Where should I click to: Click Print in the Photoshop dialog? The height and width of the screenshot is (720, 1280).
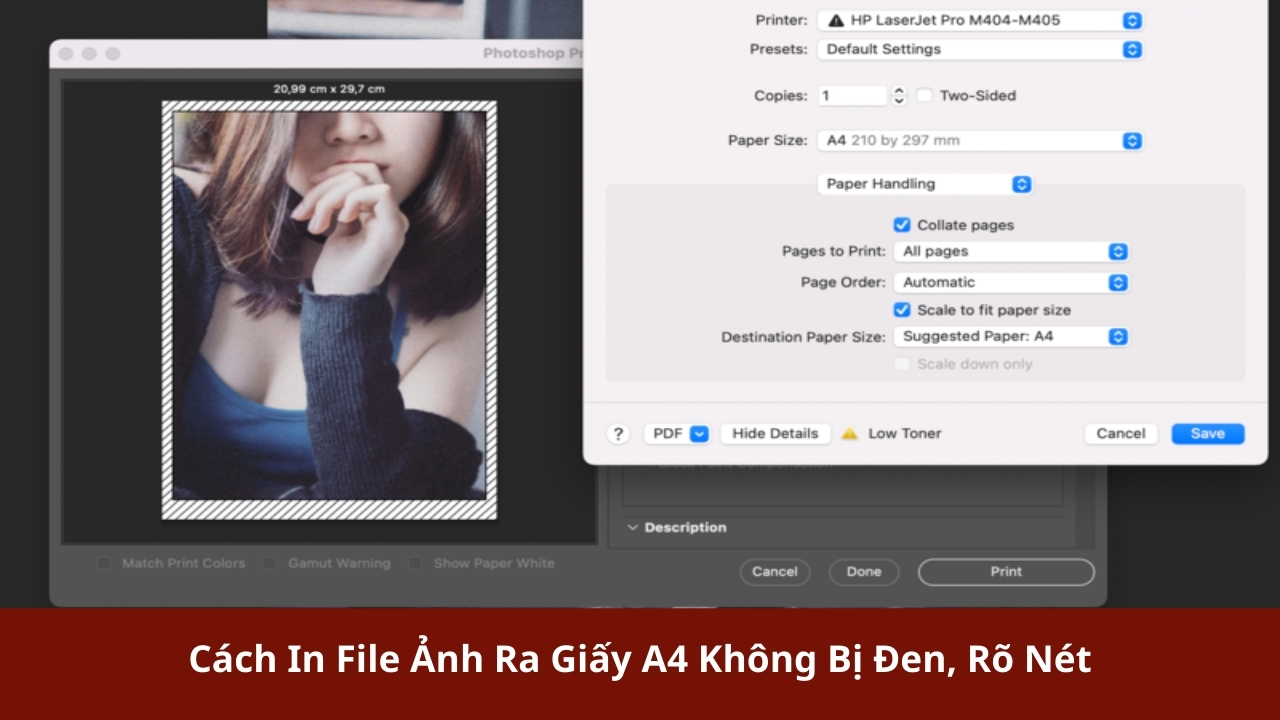pos(1005,571)
